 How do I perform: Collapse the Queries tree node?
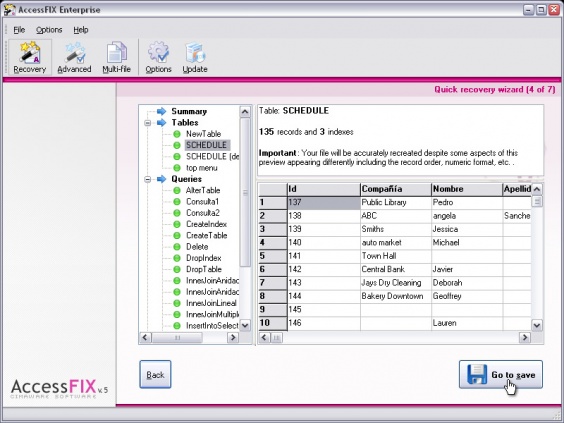pos(147,179)
